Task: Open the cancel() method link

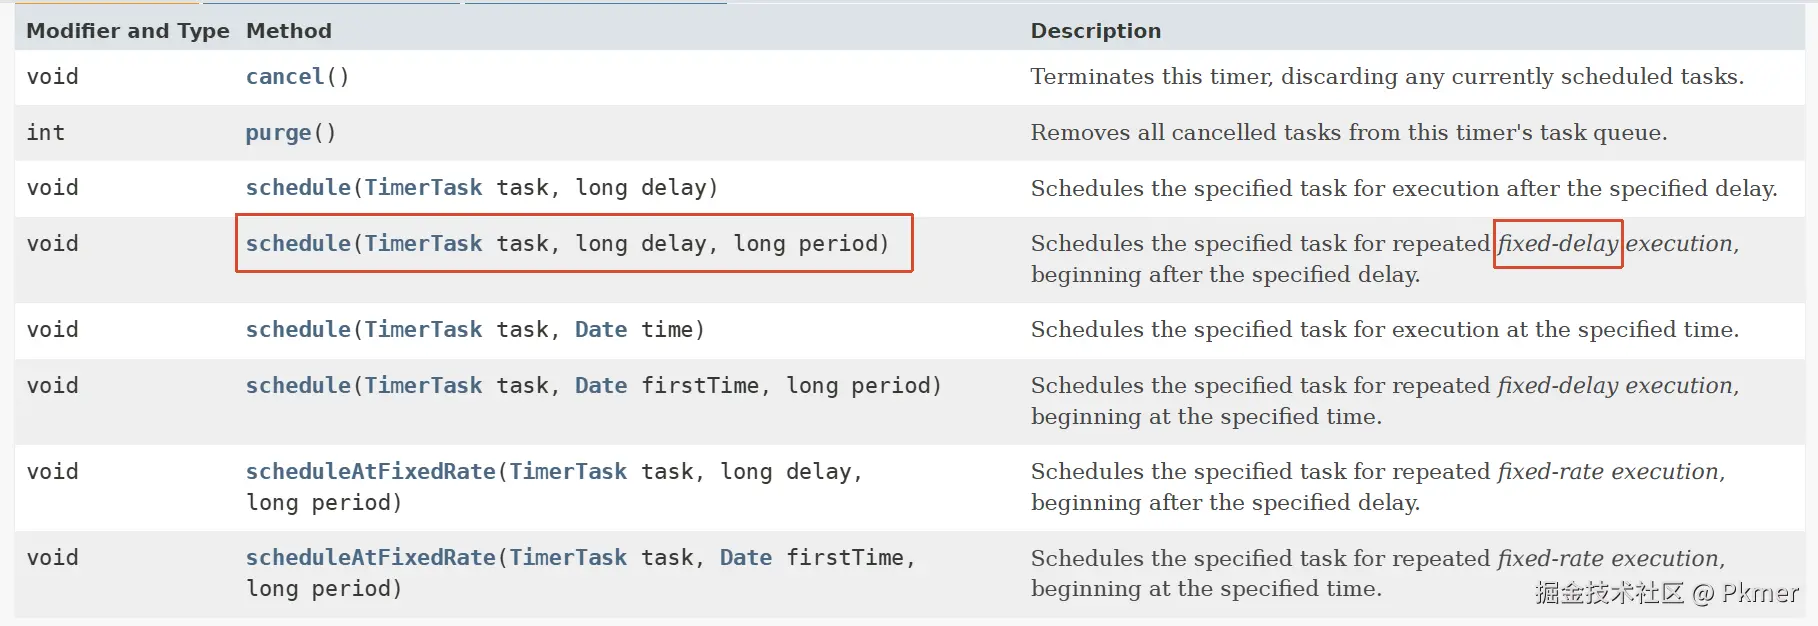Action: point(285,77)
